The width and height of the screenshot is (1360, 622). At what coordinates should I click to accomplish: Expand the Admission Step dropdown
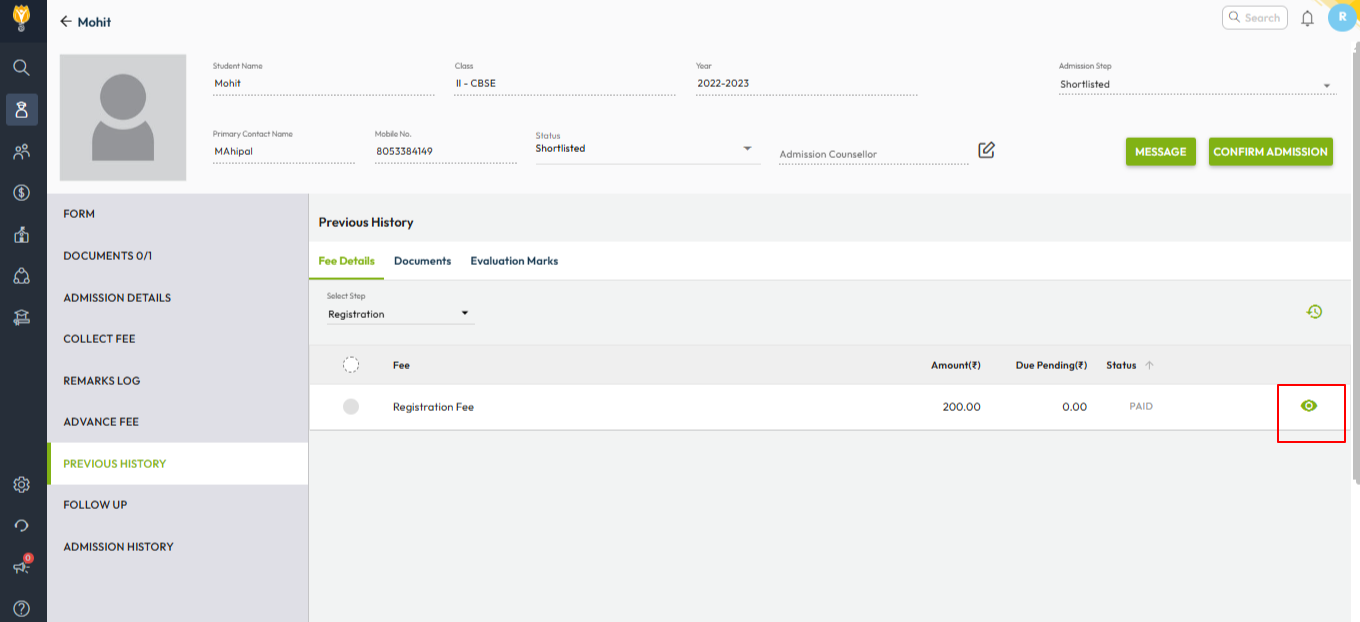[1327, 86]
